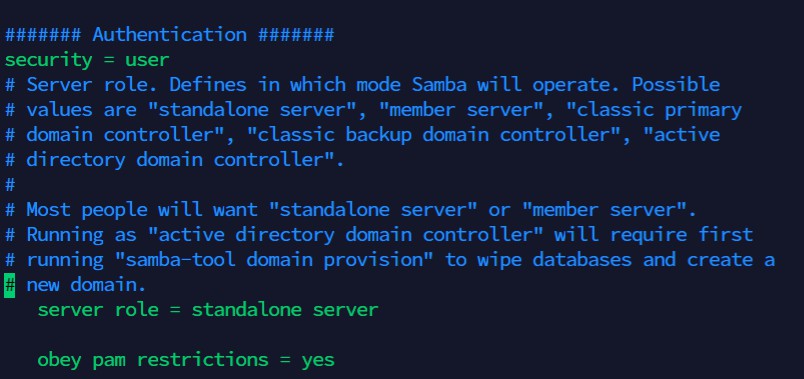Viewport: 804px width, 379px height.
Task: Click the lone hash on the empty comment line
Action: 10,185
